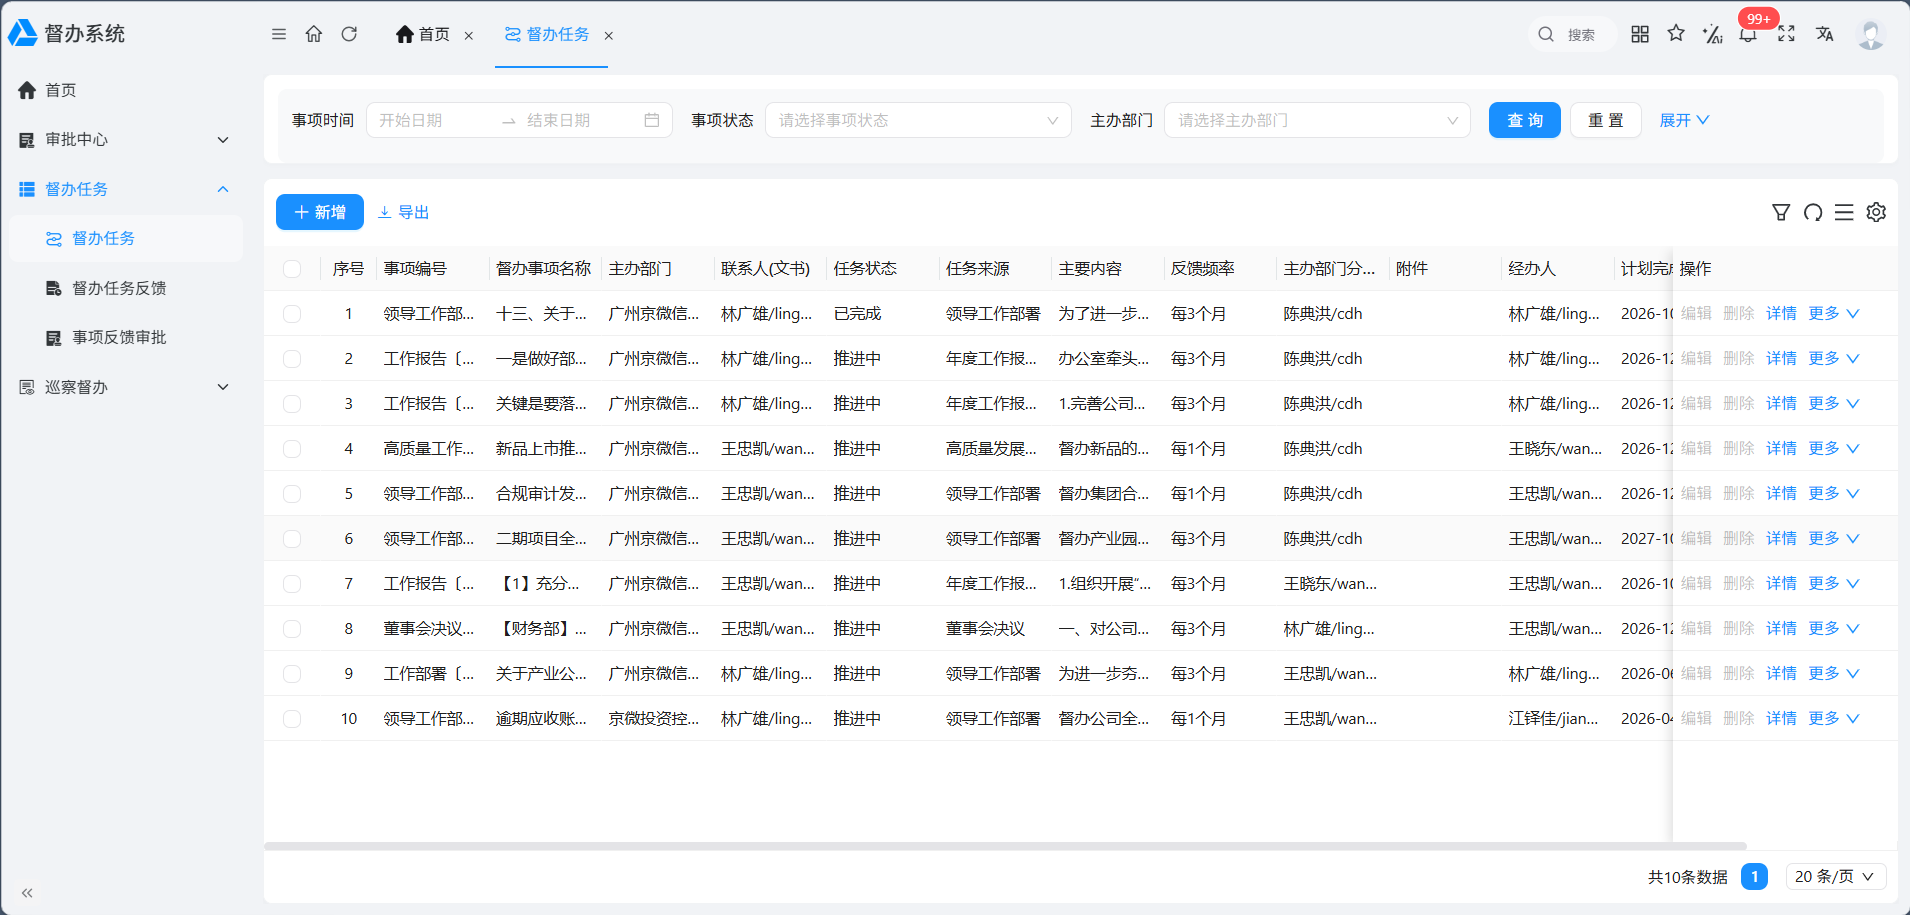Image resolution: width=1910 pixels, height=915 pixels.
Task: Click the 开始日期 input field
Action: [432, 120]
